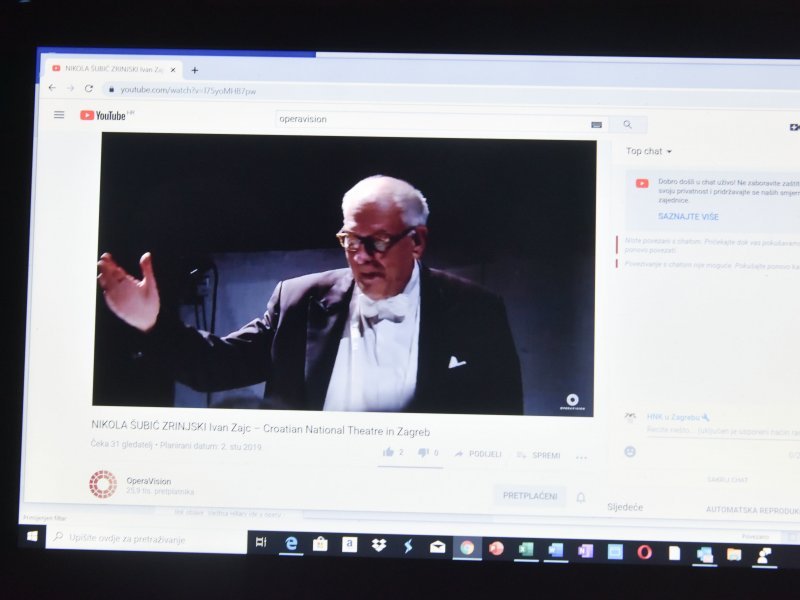Click the AUTOMATSKA REPRODUKCIJA autoplay label
Viewport: 800px width, 600px height.
point(753,510)
